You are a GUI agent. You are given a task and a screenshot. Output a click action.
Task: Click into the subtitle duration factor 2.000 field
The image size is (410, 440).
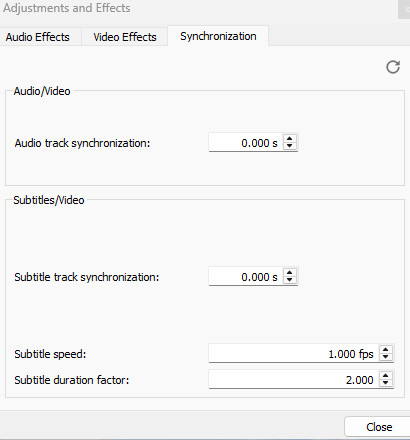coord(294,379)
